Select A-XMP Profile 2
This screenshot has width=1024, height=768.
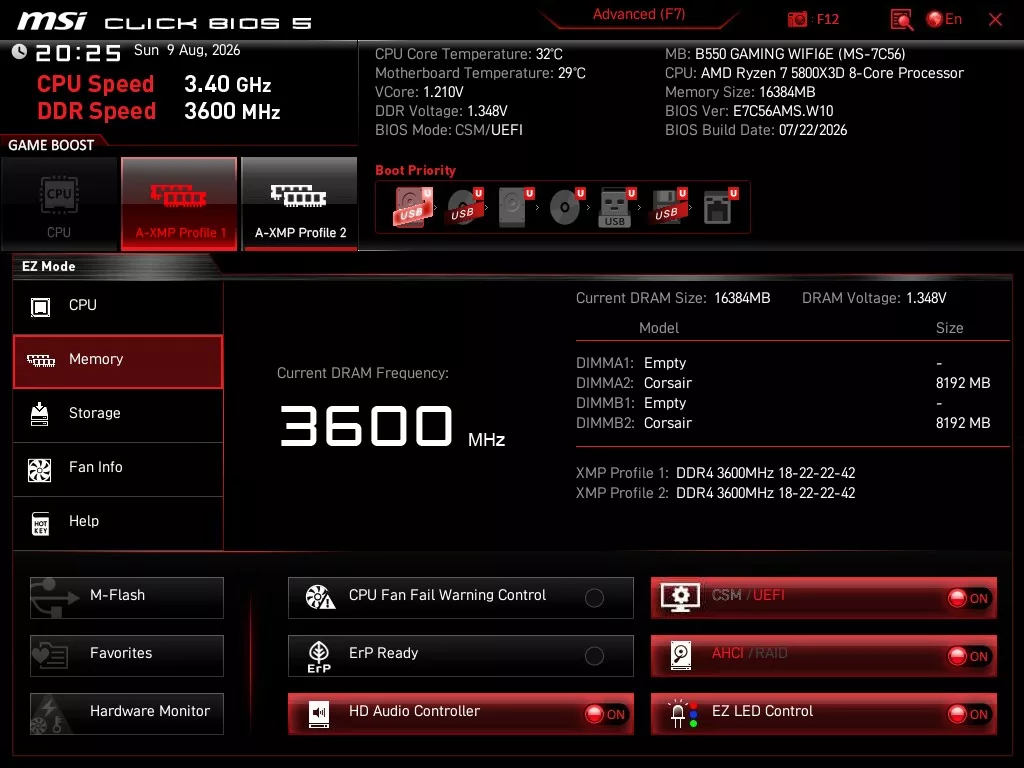coord(300,204)
